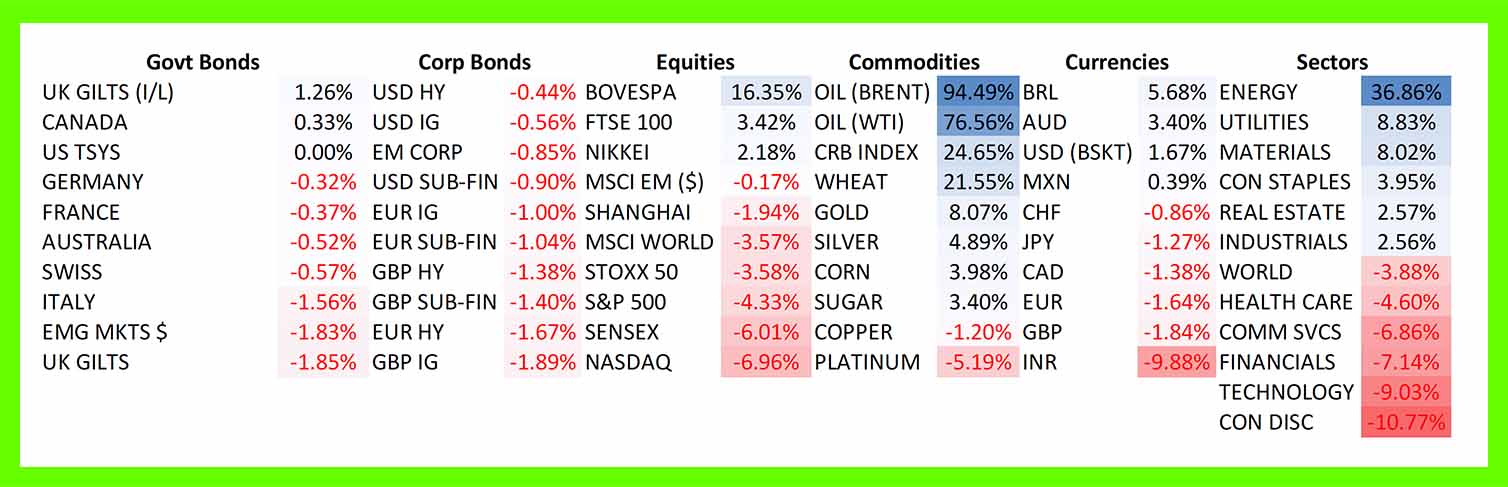Click the Sectors column header
The height and width of the screenshot is (487, 1508).
click(x=1332, y=62)
